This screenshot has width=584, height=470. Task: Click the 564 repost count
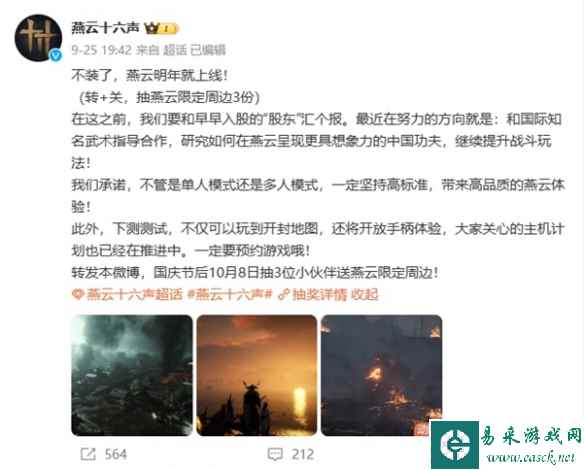[115, 454]
